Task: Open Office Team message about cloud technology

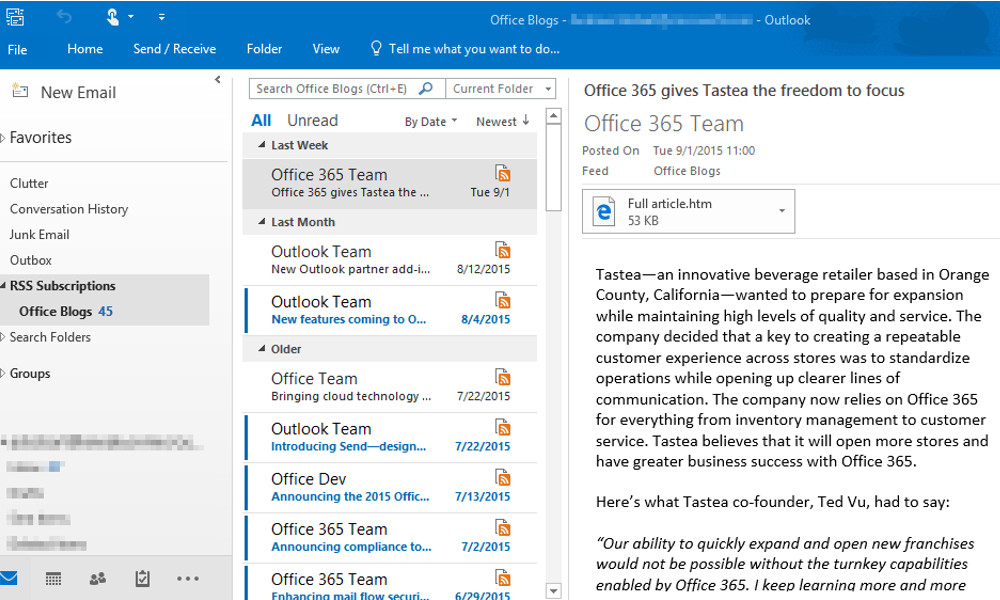Action: click(390, 387)
